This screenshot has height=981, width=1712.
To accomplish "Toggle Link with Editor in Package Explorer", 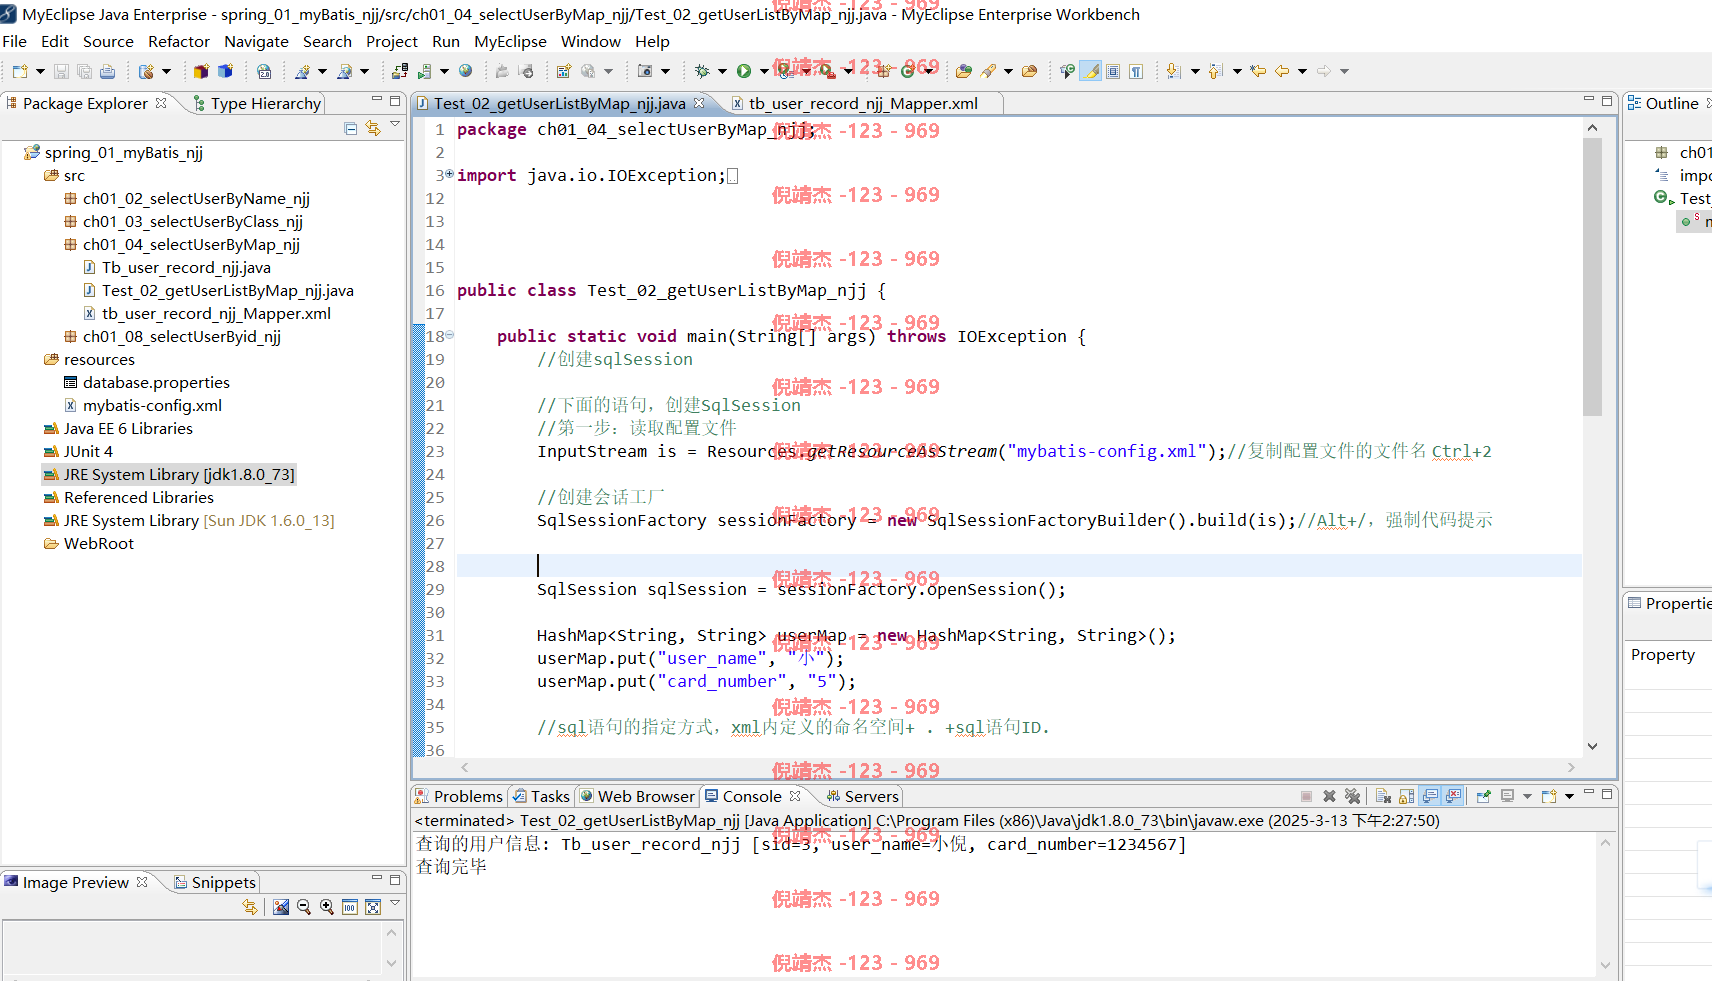I will [x=373, y=128].
